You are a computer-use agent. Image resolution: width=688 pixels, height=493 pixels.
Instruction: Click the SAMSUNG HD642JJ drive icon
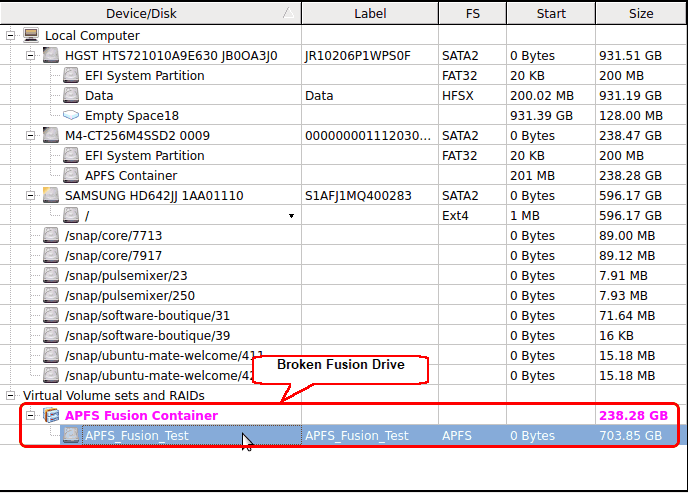point(51,195)
